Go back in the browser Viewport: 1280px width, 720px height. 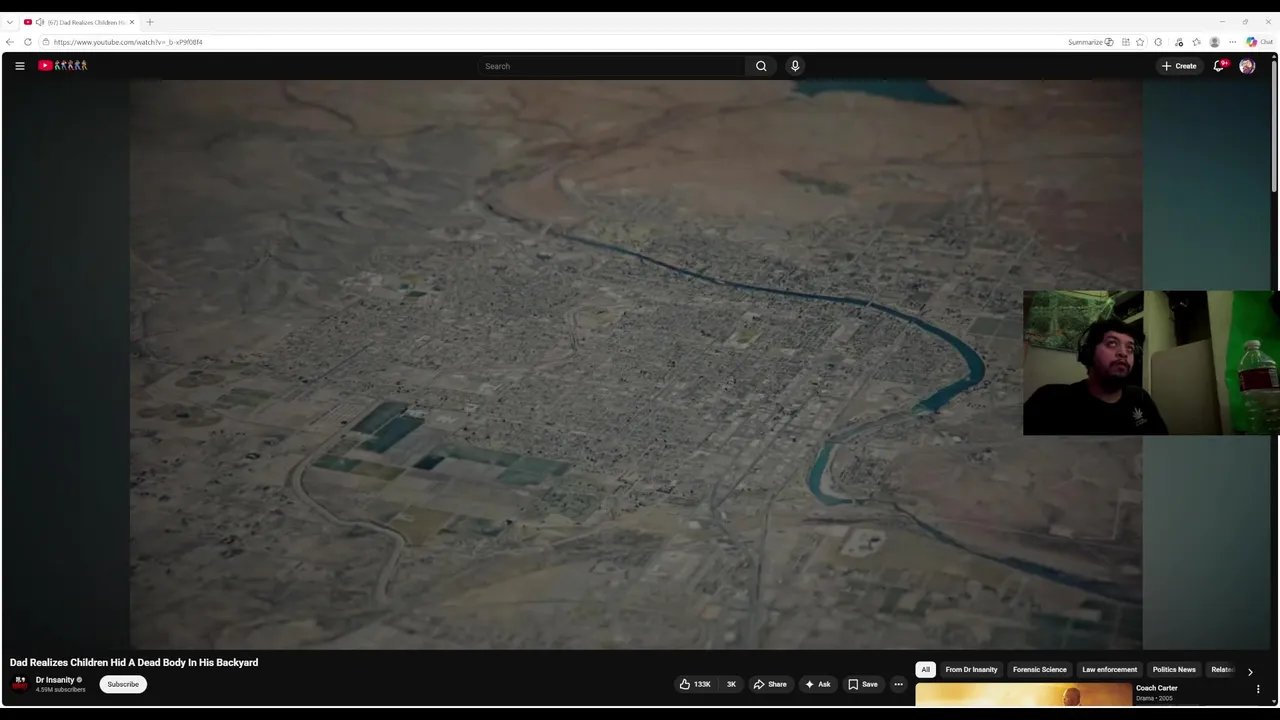(x=10, y=42)
